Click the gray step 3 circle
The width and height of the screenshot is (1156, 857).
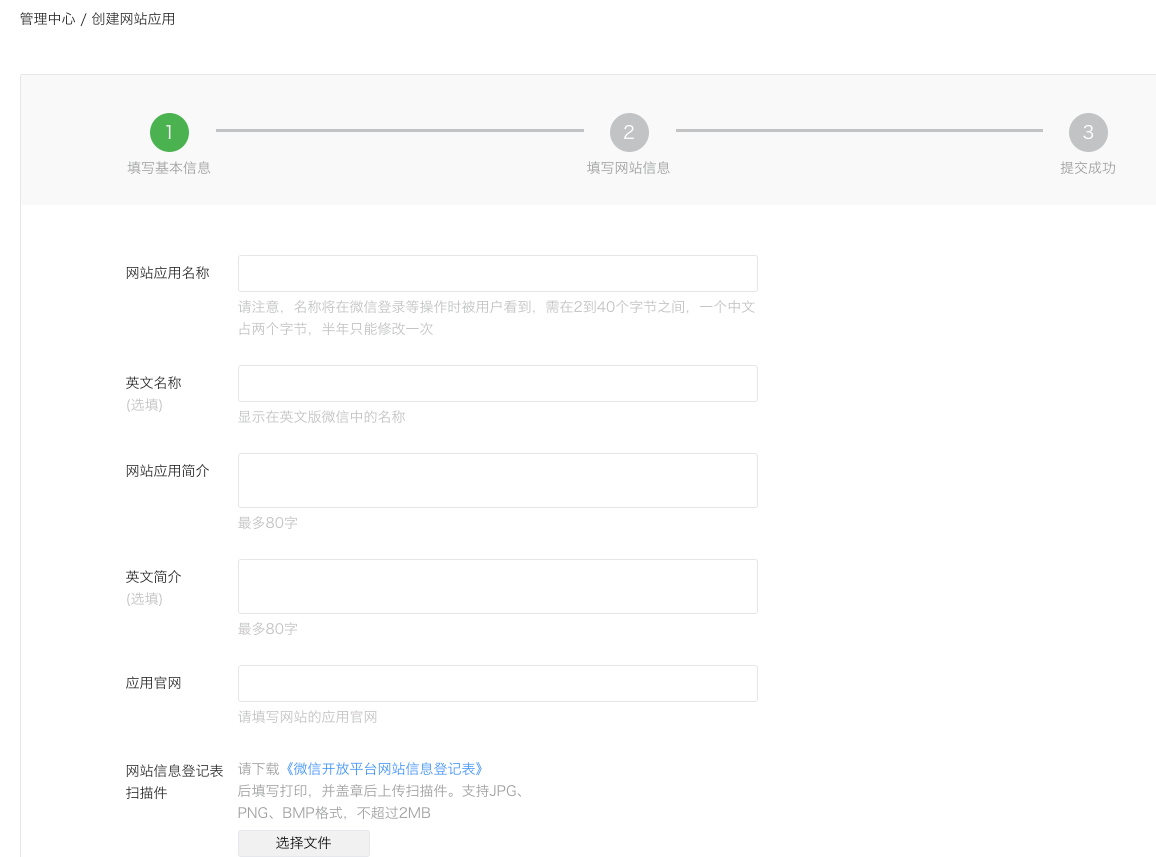[x=1088, y=132]
